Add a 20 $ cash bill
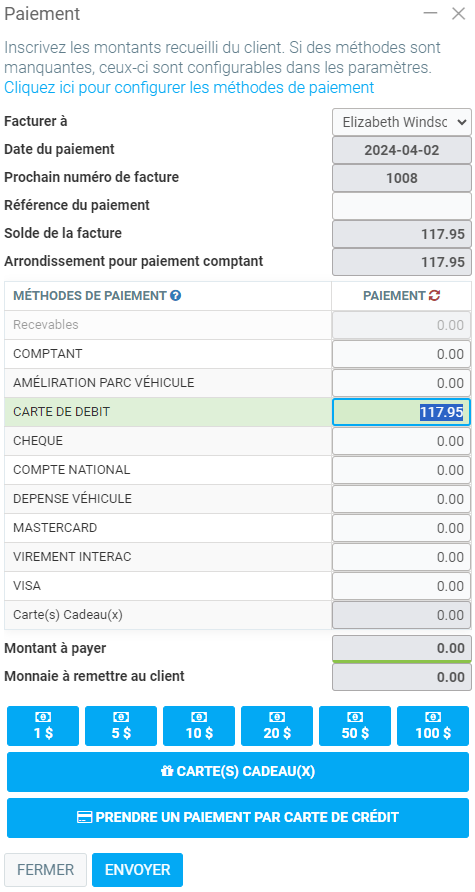Viewport: 475px width, 892px height. (x=277, y=726)
